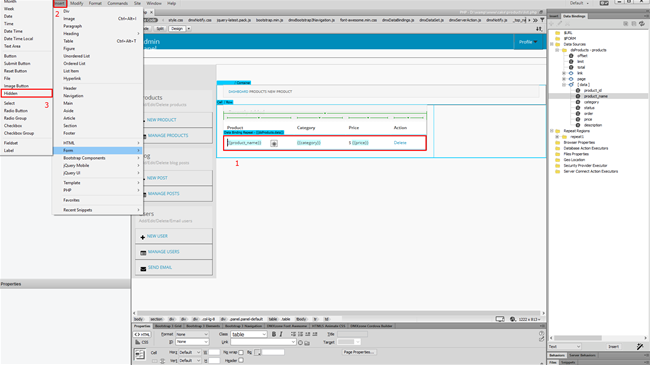The image size is (650, 365).
Task: Click the document horizontal scrollbar
Action: [338, 313]
